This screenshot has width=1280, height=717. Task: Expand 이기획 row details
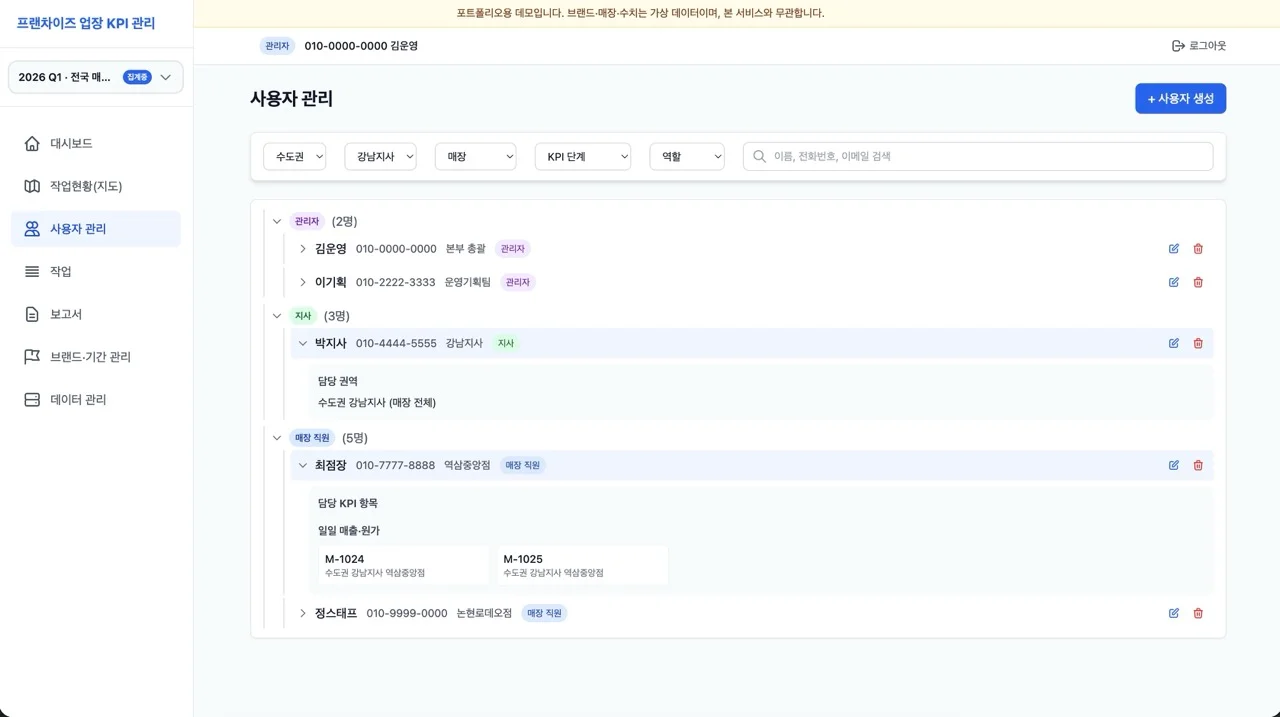click(x=303, y=282)
